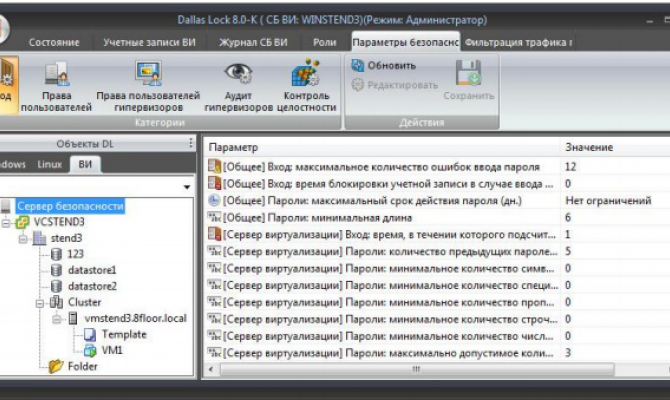The width and height of the screenshot is (670, 400).
Task: Select the Template VM icon
Action: pos(90,334)
